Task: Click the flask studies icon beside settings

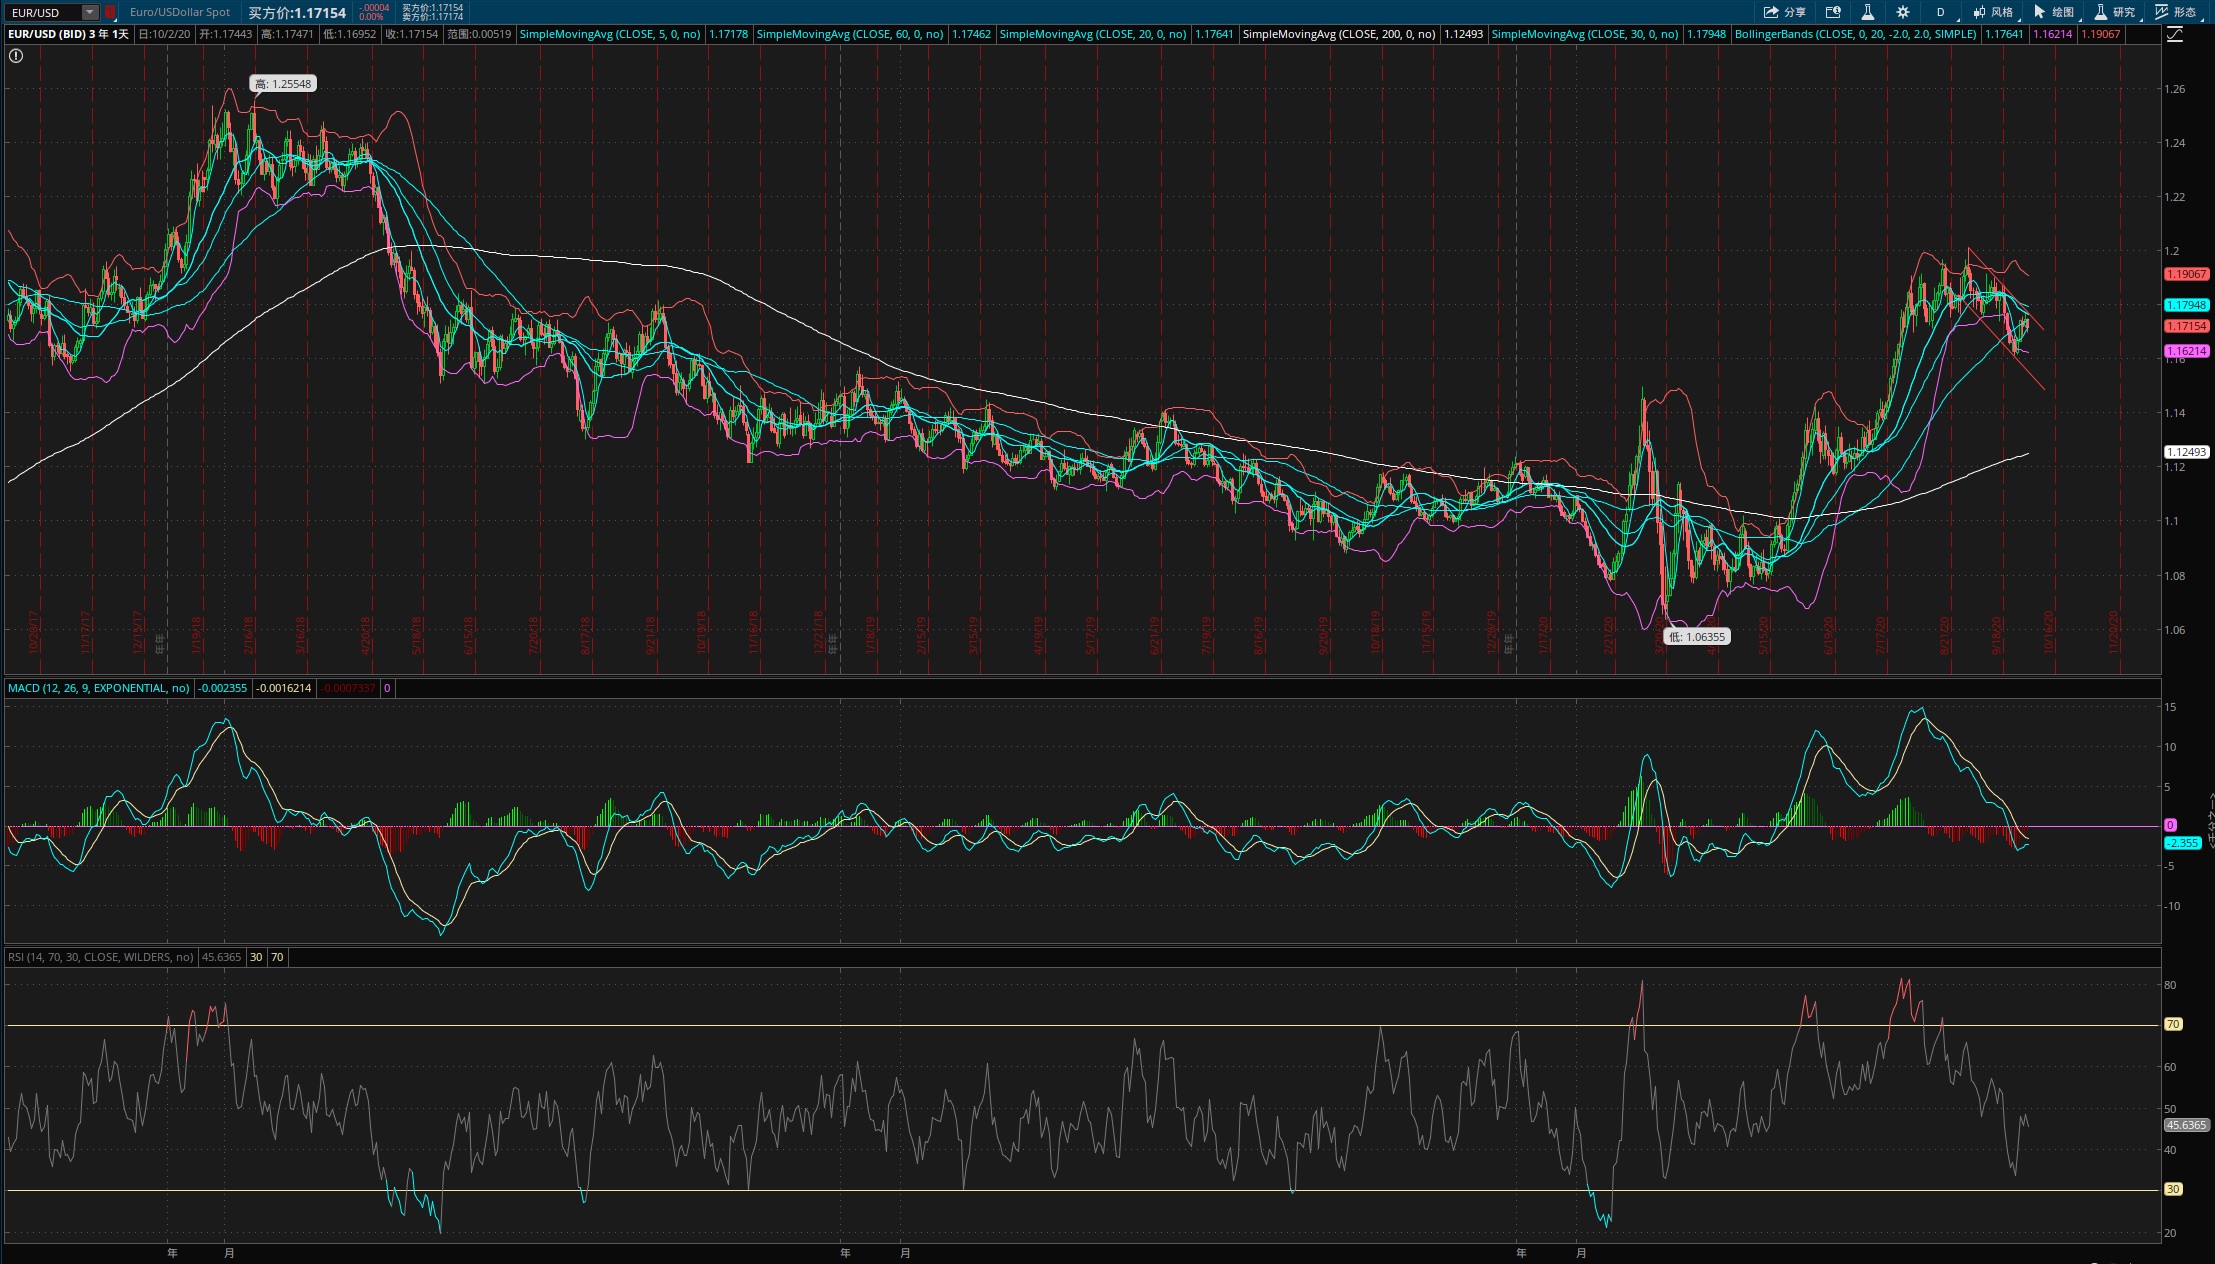Action: (1867, 12)
